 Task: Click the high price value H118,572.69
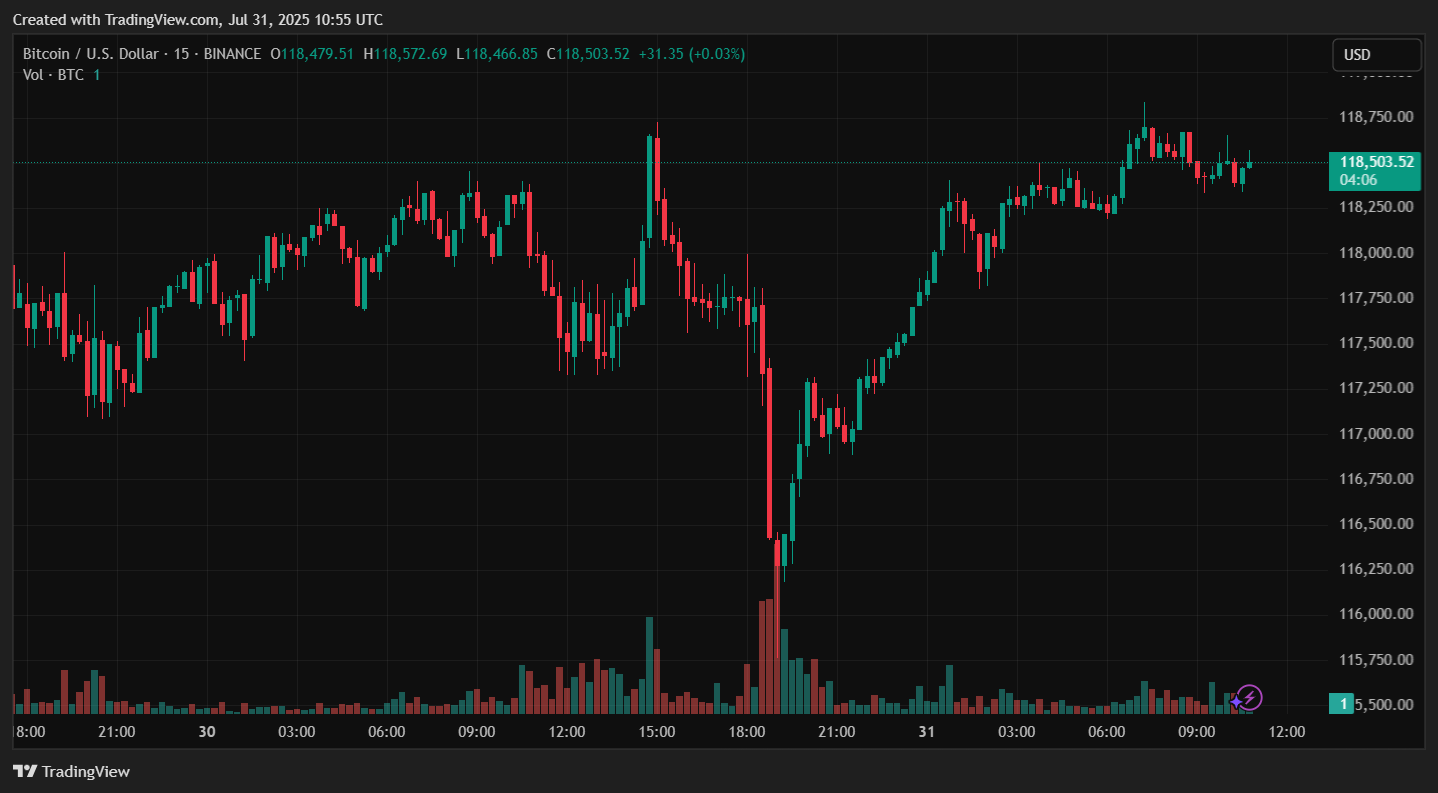coord(405,54)
